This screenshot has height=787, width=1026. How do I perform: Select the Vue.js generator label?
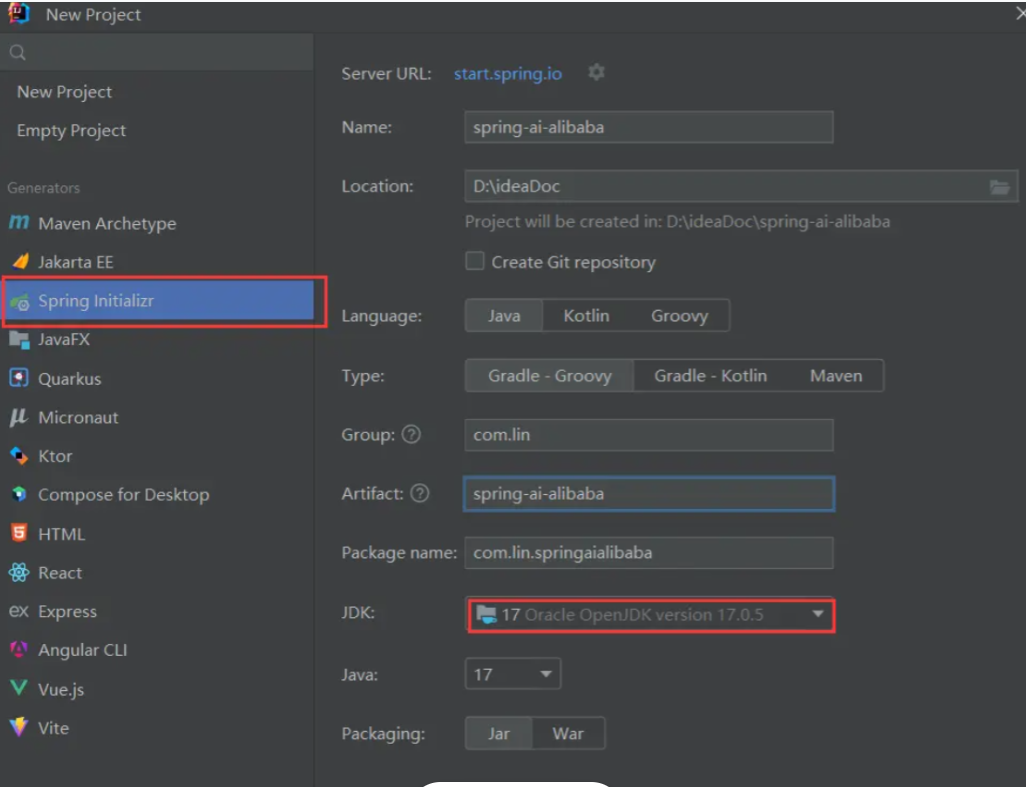point(62,690)
